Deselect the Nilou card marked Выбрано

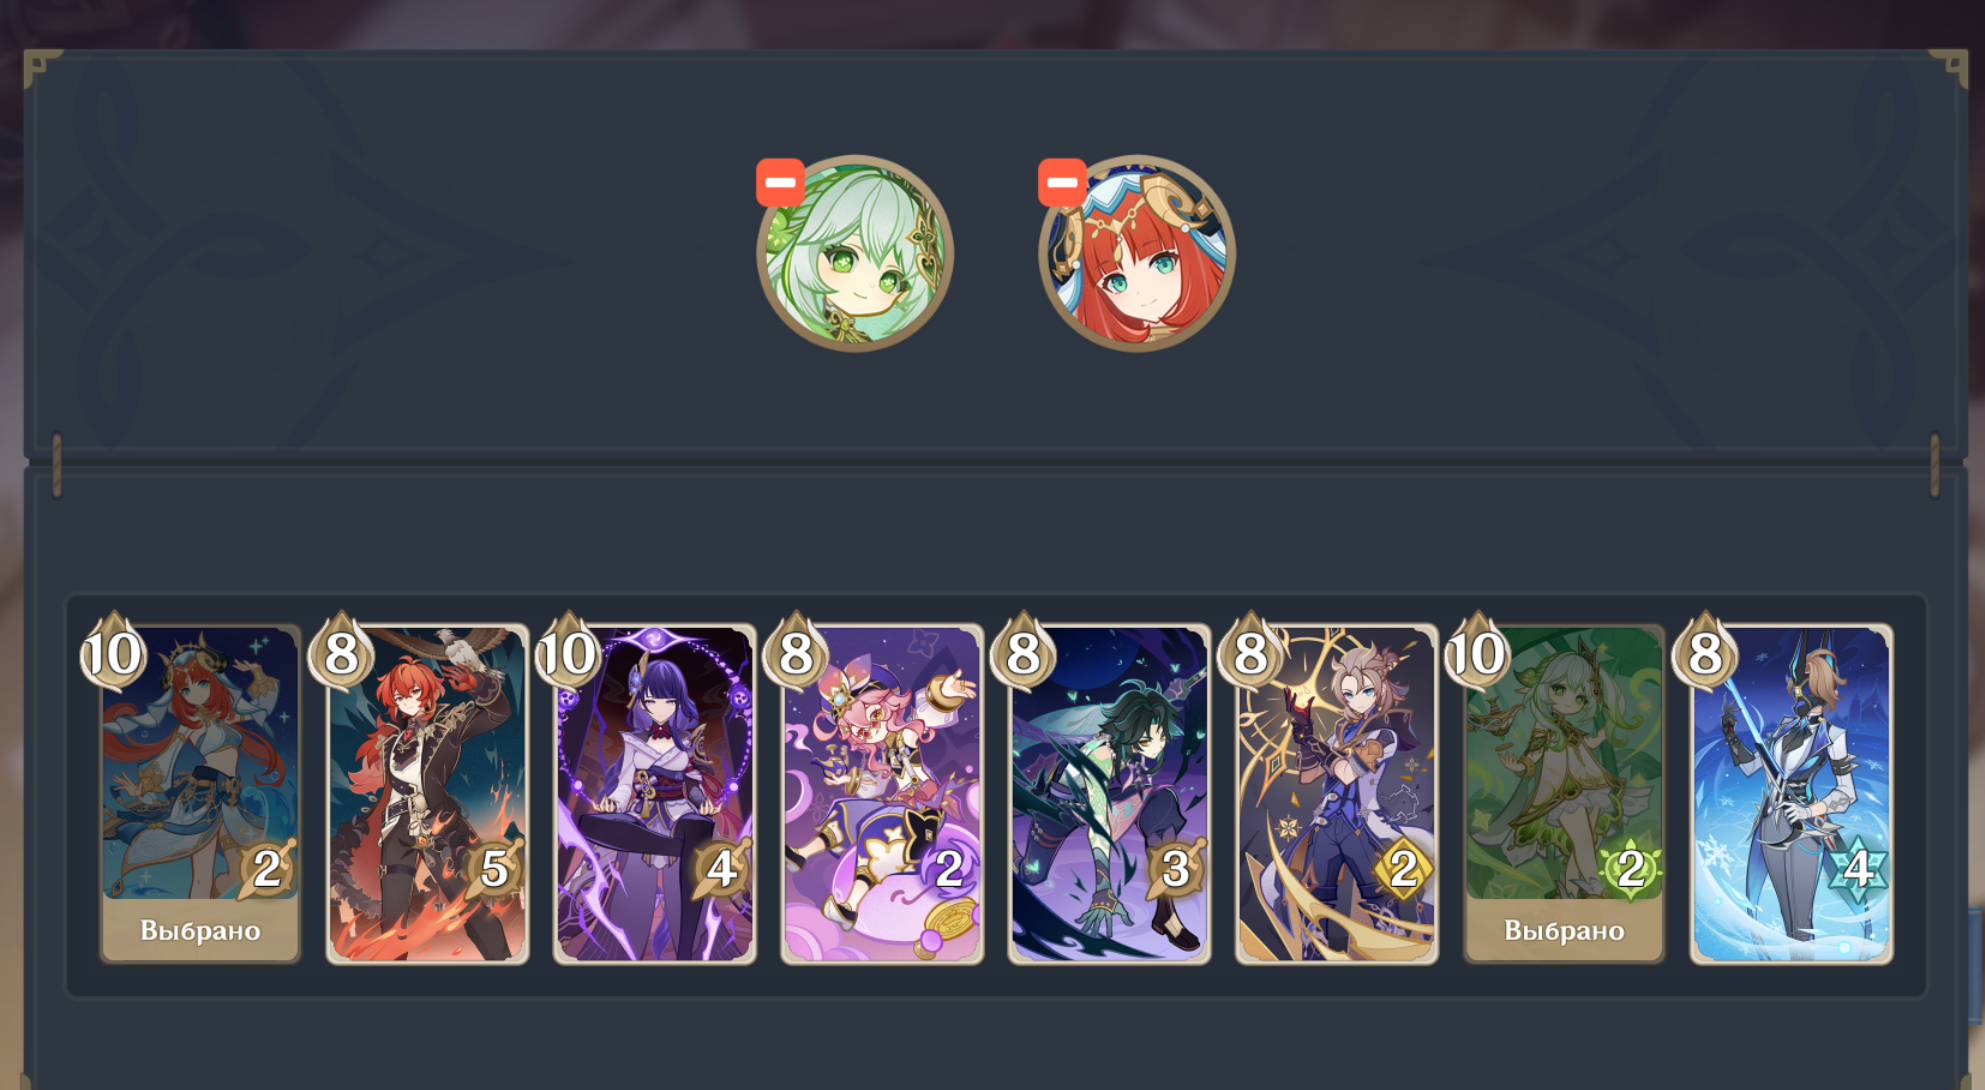pyautogui.click(x=200, y=794)
